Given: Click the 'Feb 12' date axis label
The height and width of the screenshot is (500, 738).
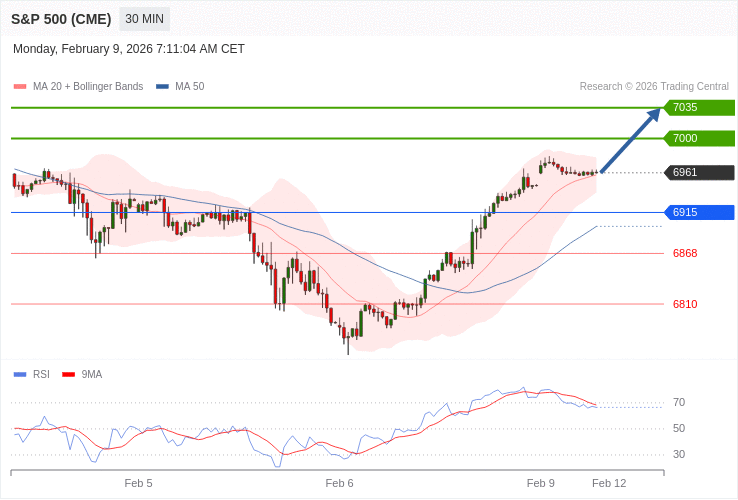Looking at the screenshot, I should (609, 484).
